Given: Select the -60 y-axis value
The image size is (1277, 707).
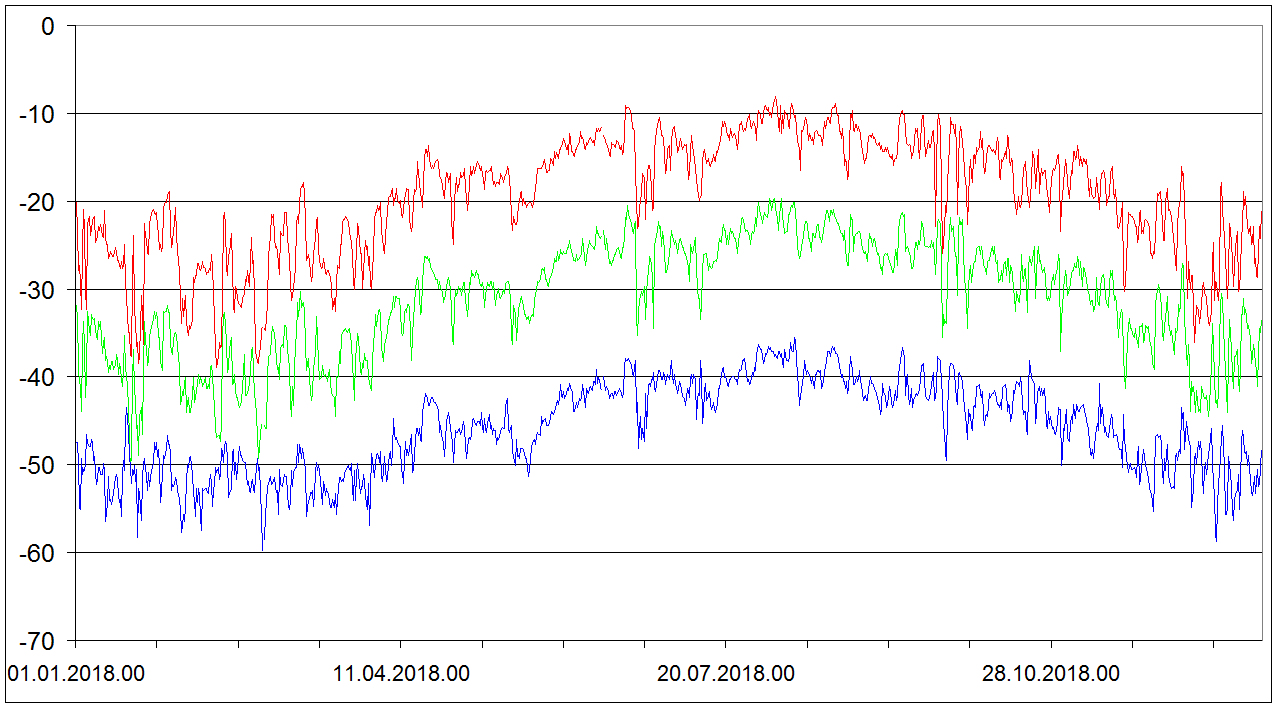Looking at the screenshot, I should tap(38, 553).
